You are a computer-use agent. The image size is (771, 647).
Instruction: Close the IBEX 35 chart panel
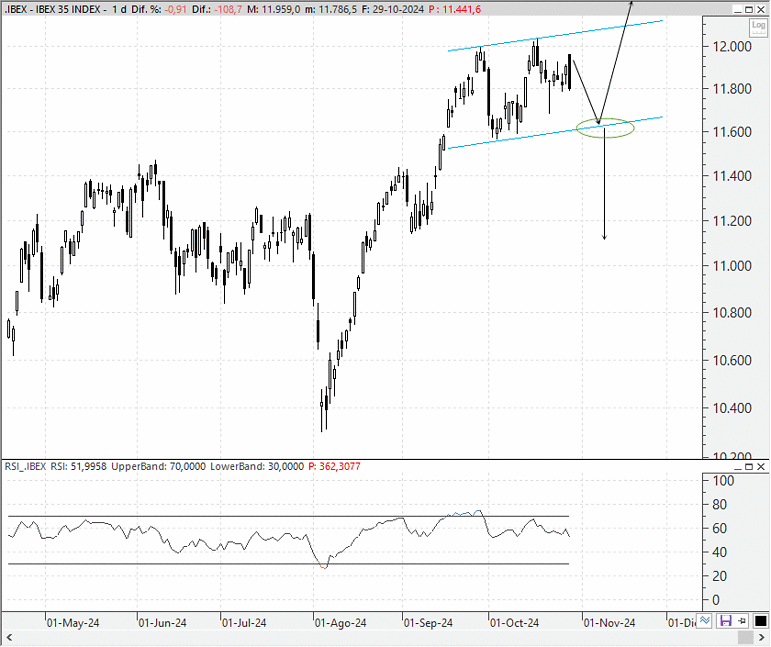pyautogui.click(x=761, y=9)
